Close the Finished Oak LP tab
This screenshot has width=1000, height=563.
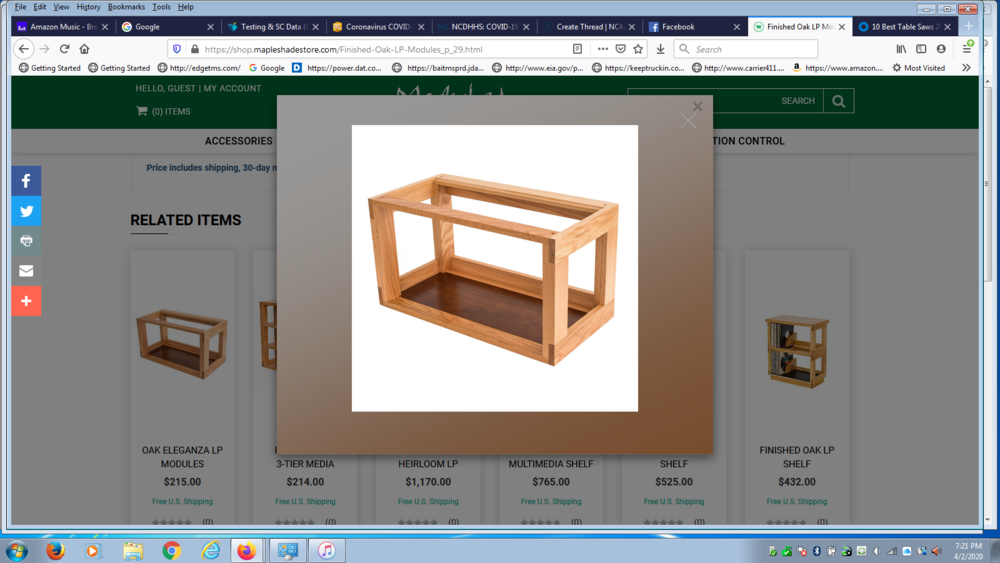[842, 27]
